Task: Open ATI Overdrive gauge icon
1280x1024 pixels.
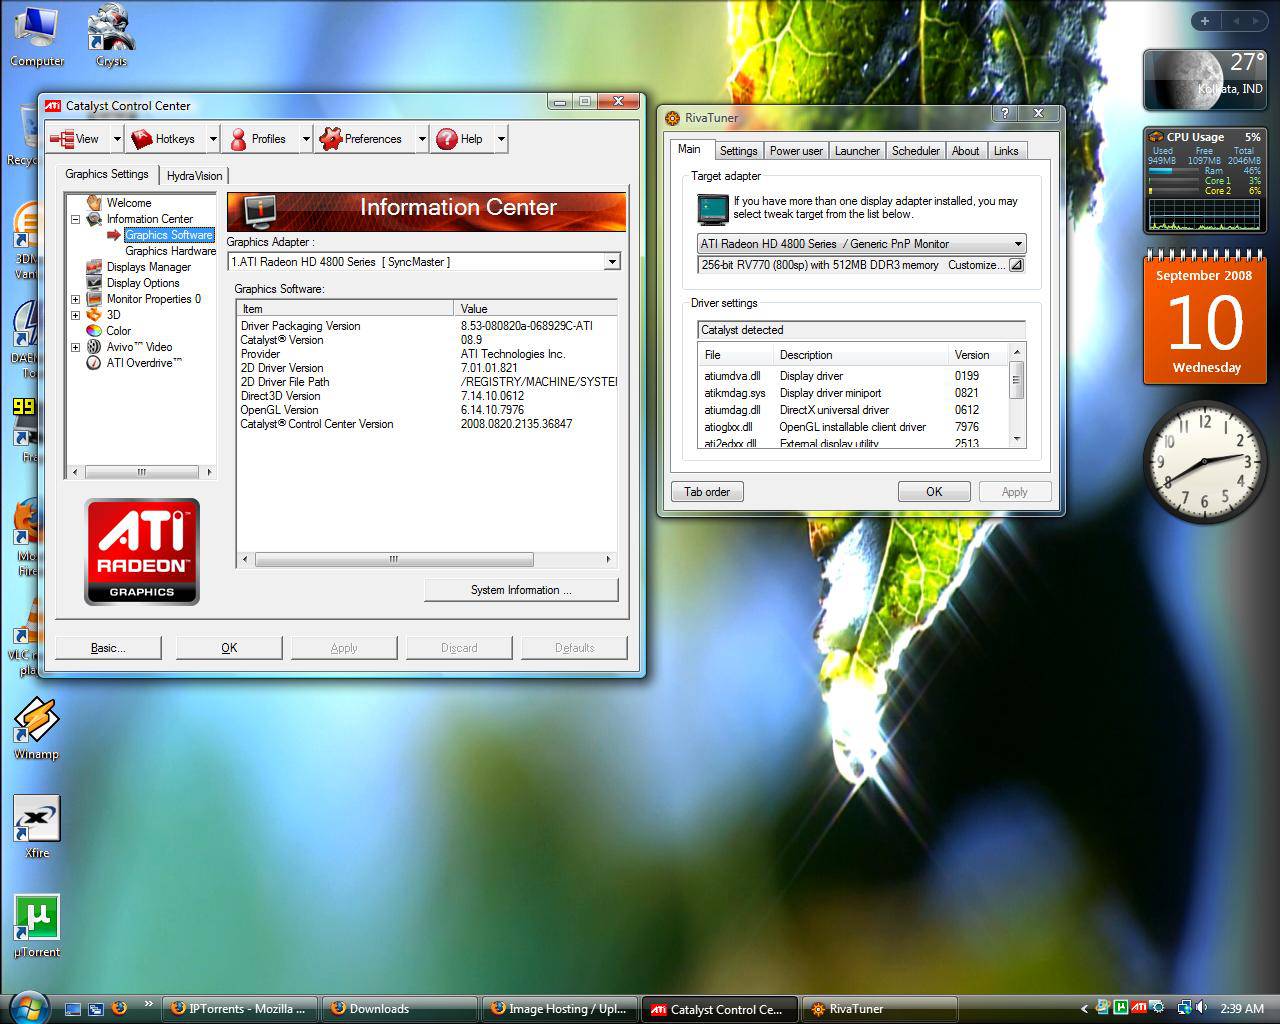Action: pos(94,363)
